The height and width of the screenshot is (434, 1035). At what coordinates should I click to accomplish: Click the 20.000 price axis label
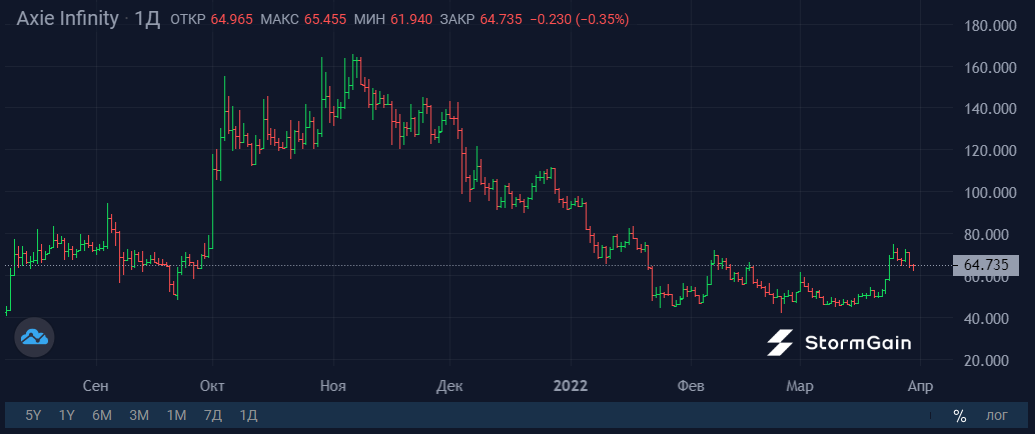point(989,361)
